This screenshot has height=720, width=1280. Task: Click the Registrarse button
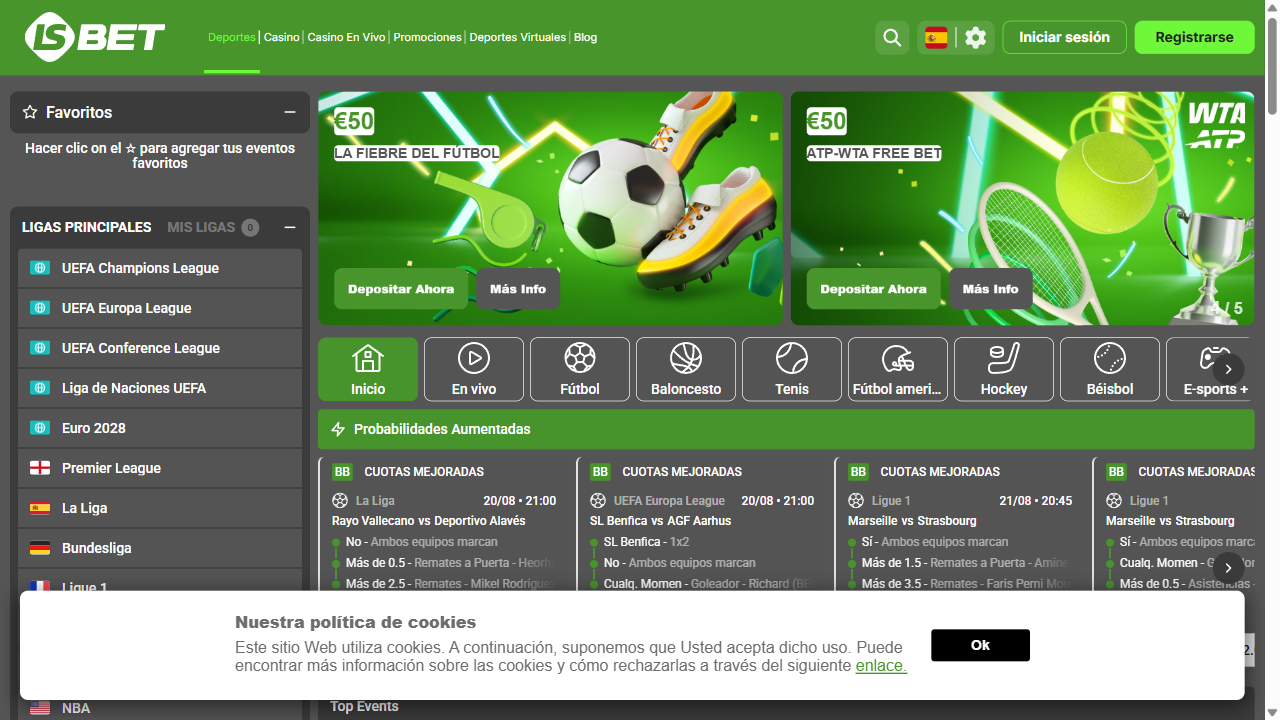pyautogui.click(x=1194, y=37)
